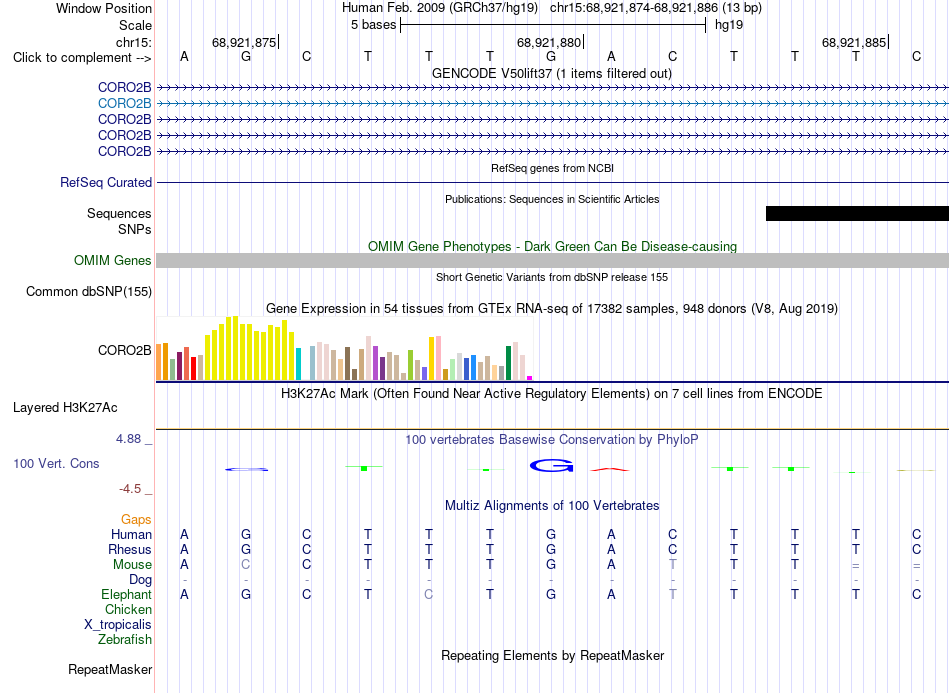Click the RepeatMasker track label
The width and height of the screenshot is (950, 693).
[x=110, y=670]
